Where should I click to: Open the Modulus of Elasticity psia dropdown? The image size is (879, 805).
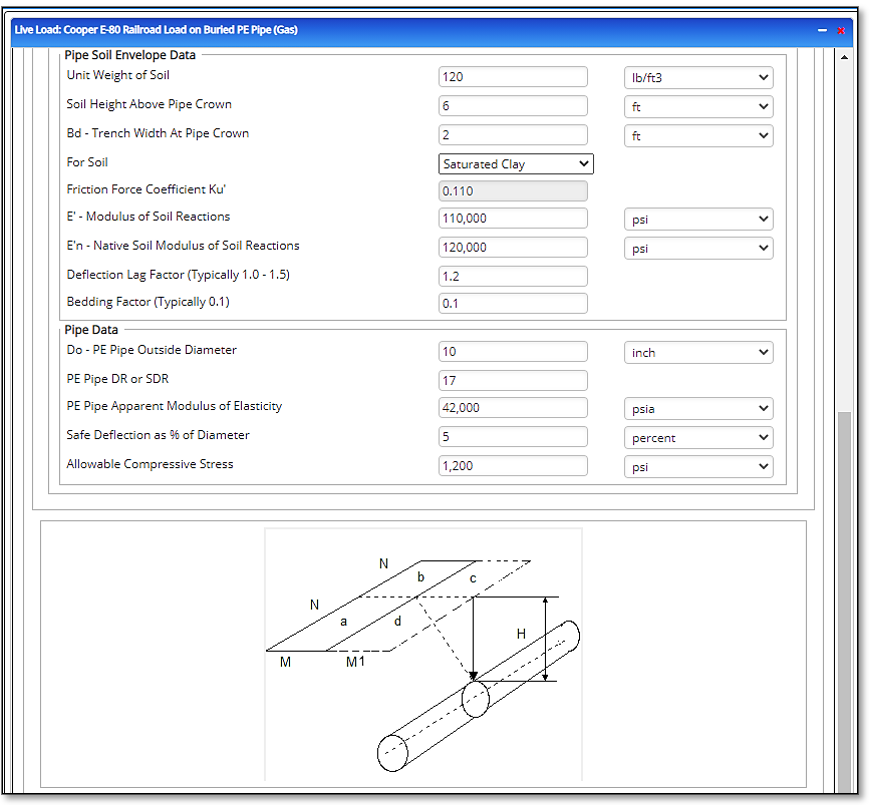[x=698, y=408]
